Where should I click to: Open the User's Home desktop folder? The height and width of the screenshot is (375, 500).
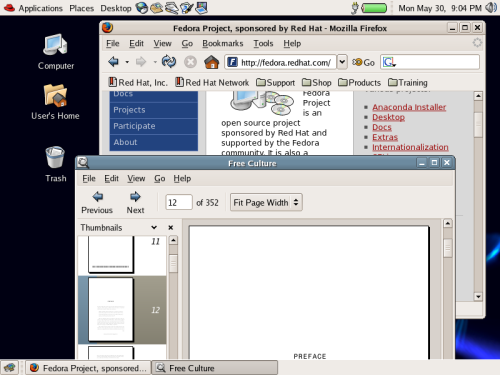(x=55, y=102)
